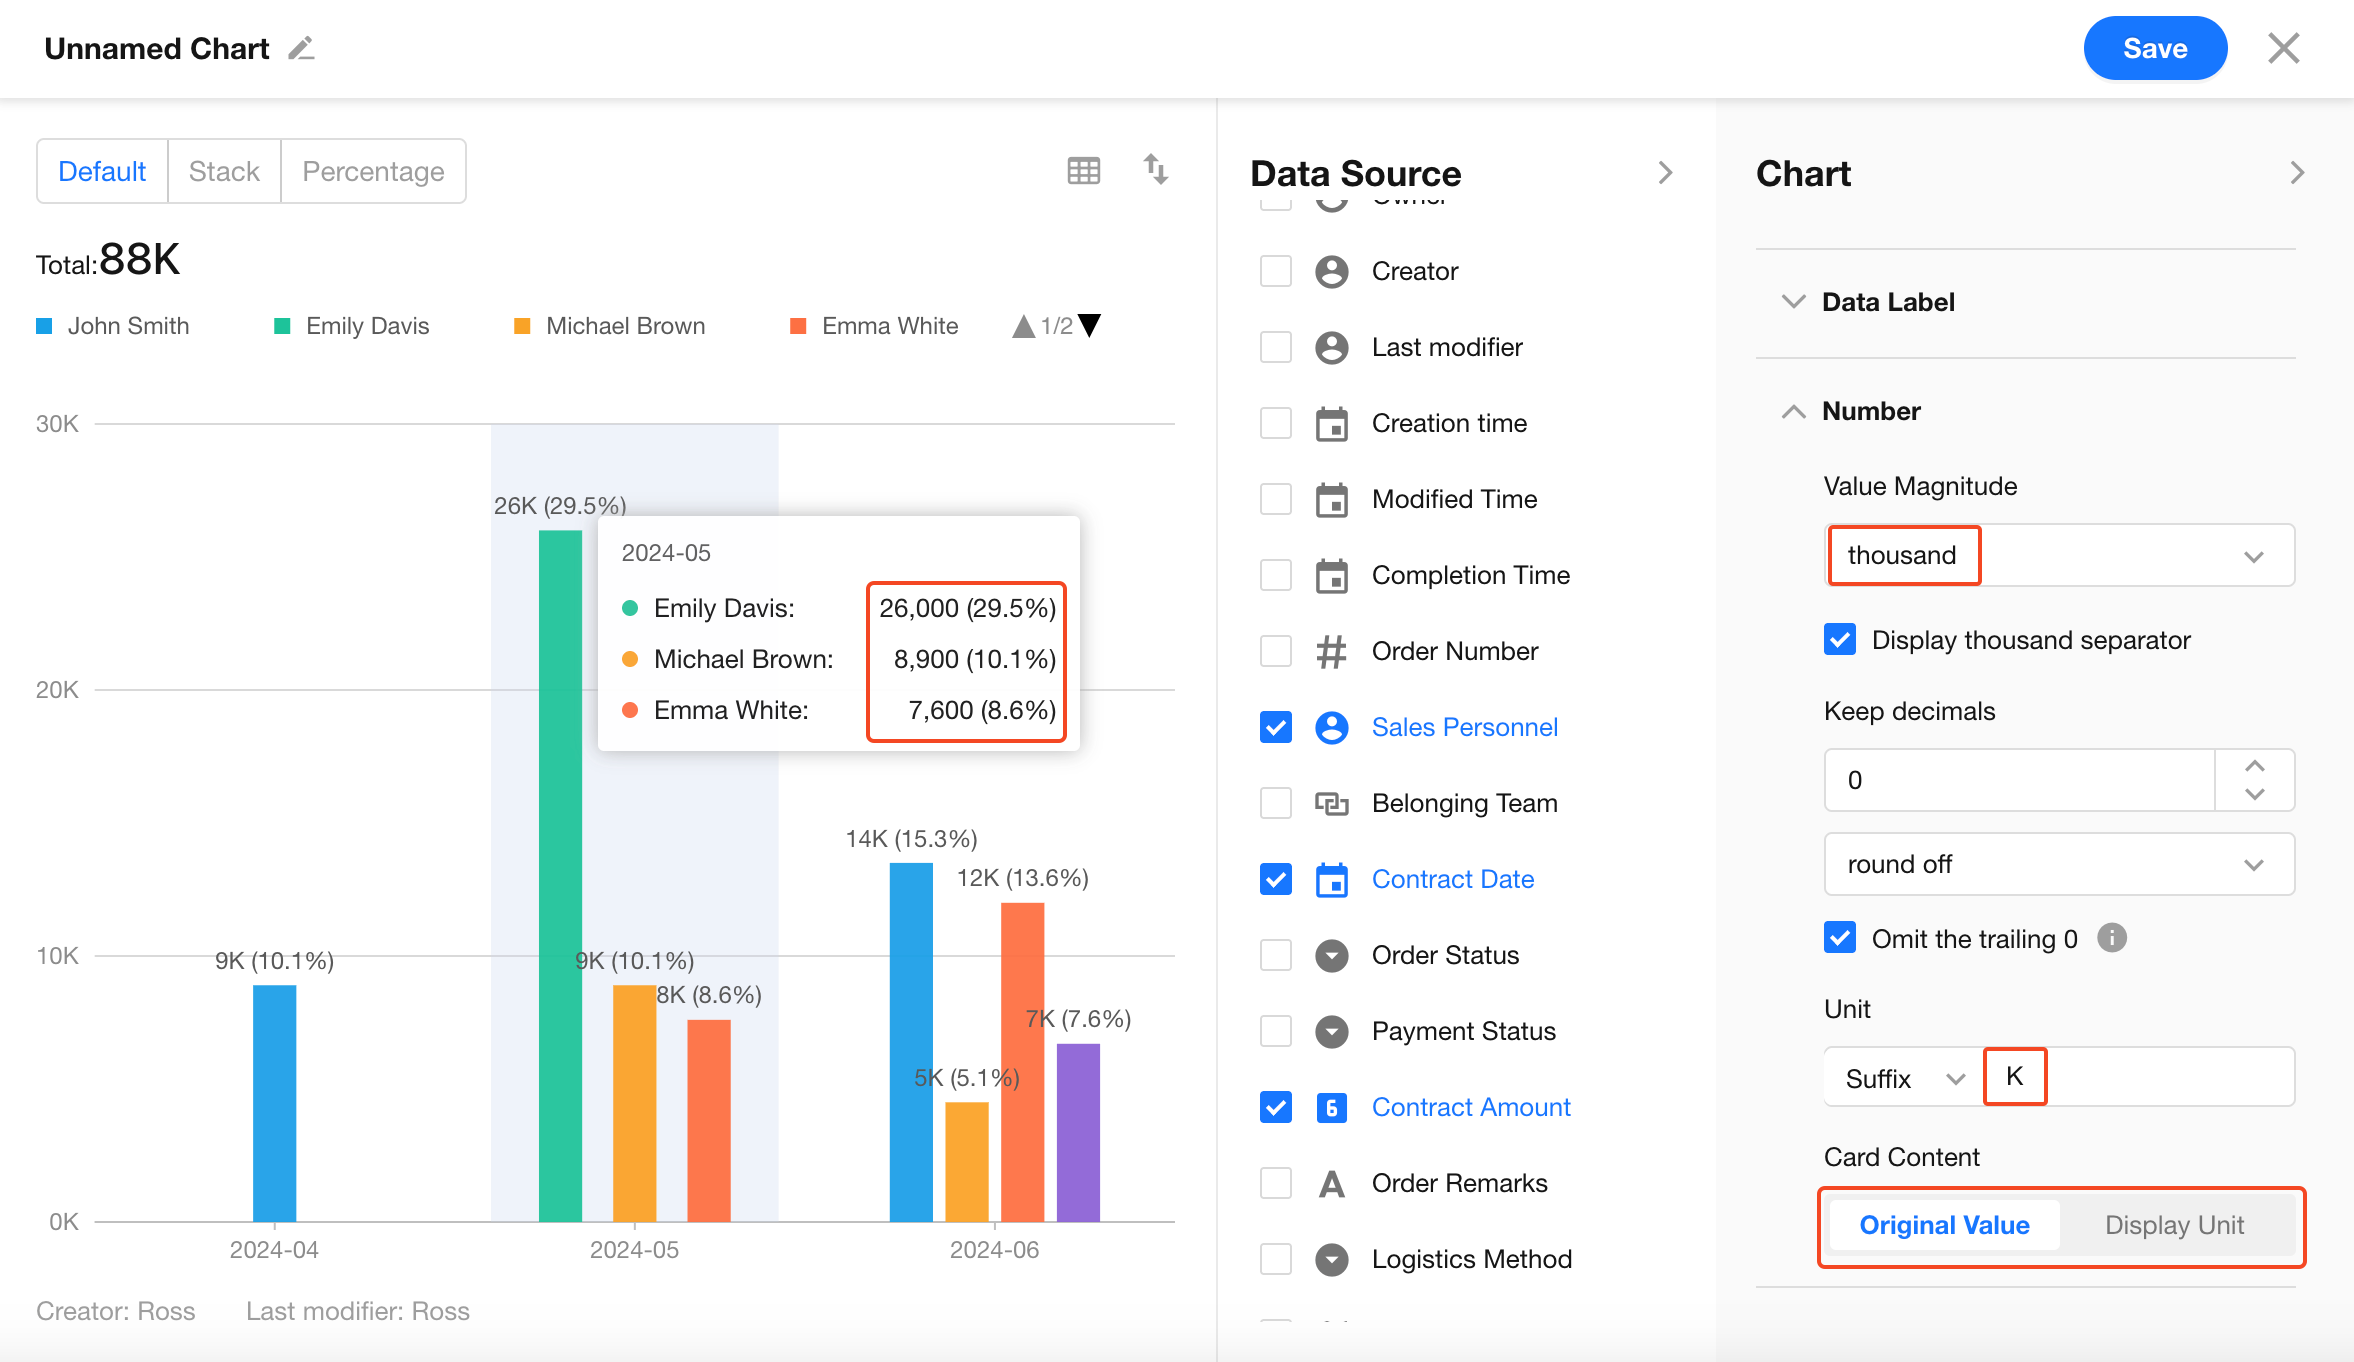Click the unit suffix text field
The height and width of the screenshot is (1362, 2354).
[2140, 1077]
